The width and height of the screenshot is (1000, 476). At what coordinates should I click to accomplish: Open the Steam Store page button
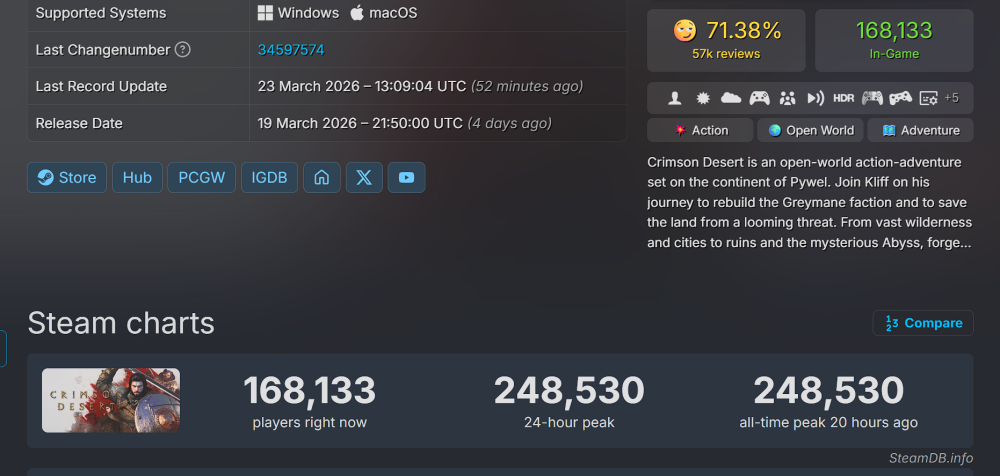(x=67, y=178)
